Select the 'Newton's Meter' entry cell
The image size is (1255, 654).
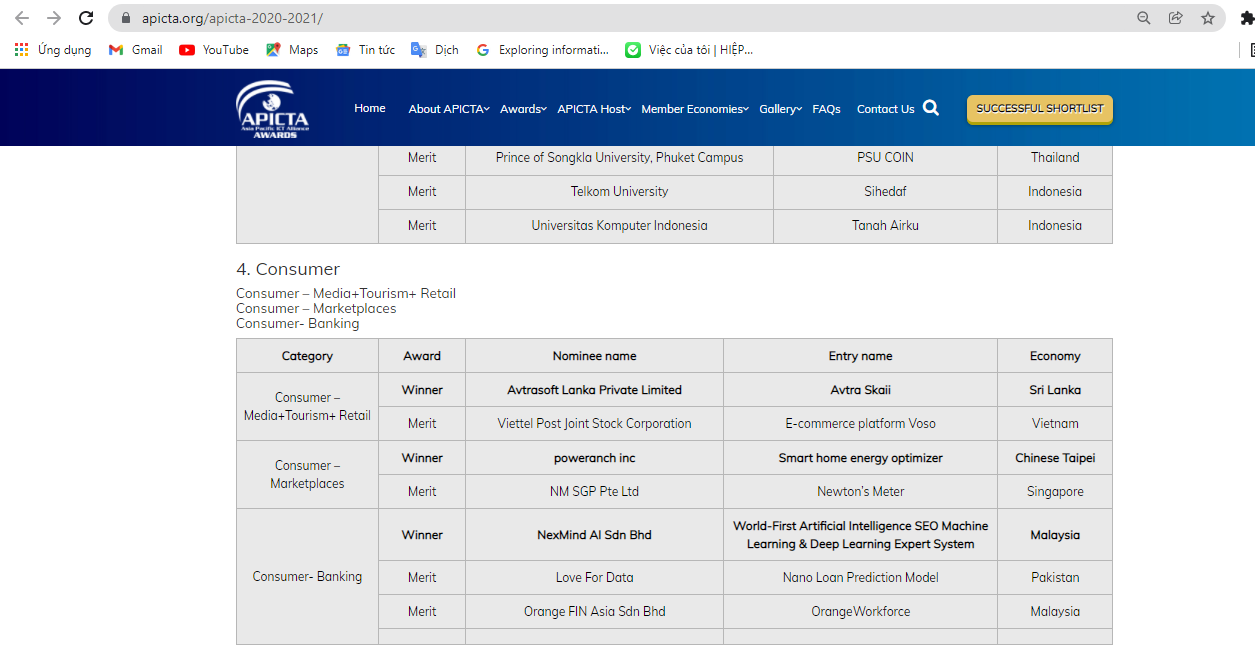click(x=861, y=492)
